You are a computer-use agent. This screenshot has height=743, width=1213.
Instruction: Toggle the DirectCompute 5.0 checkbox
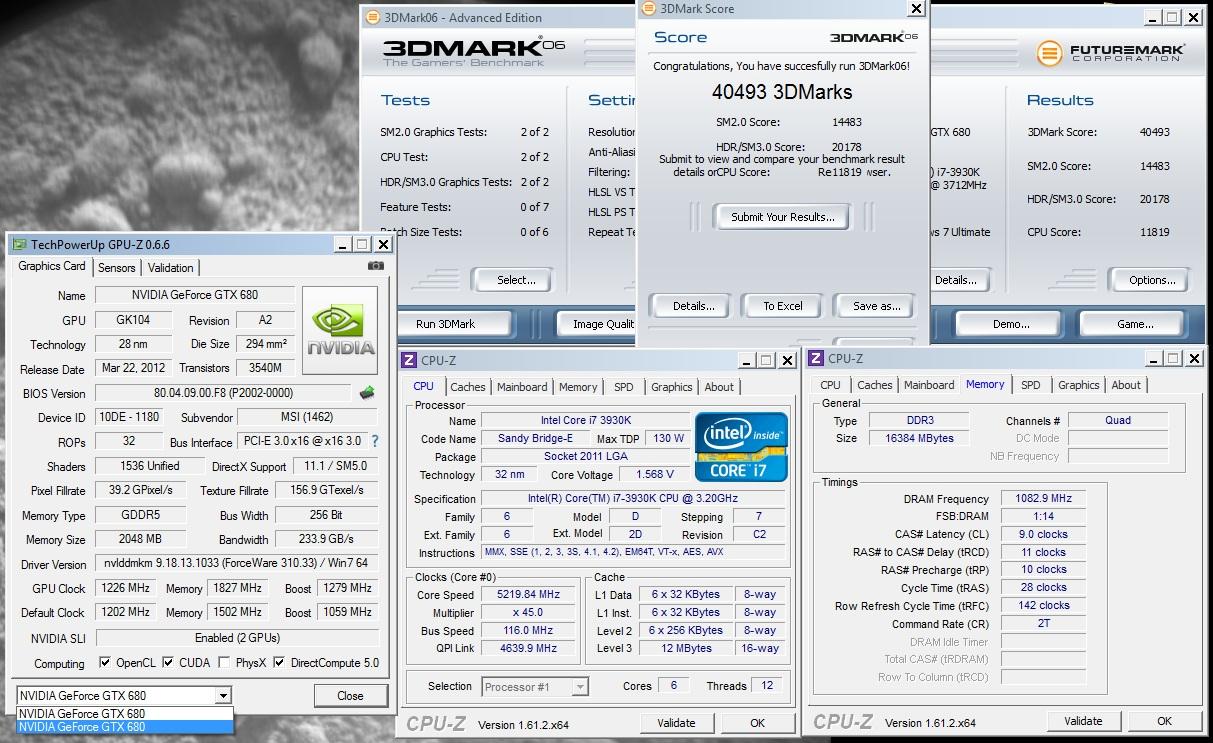click(x=279, y=662)
